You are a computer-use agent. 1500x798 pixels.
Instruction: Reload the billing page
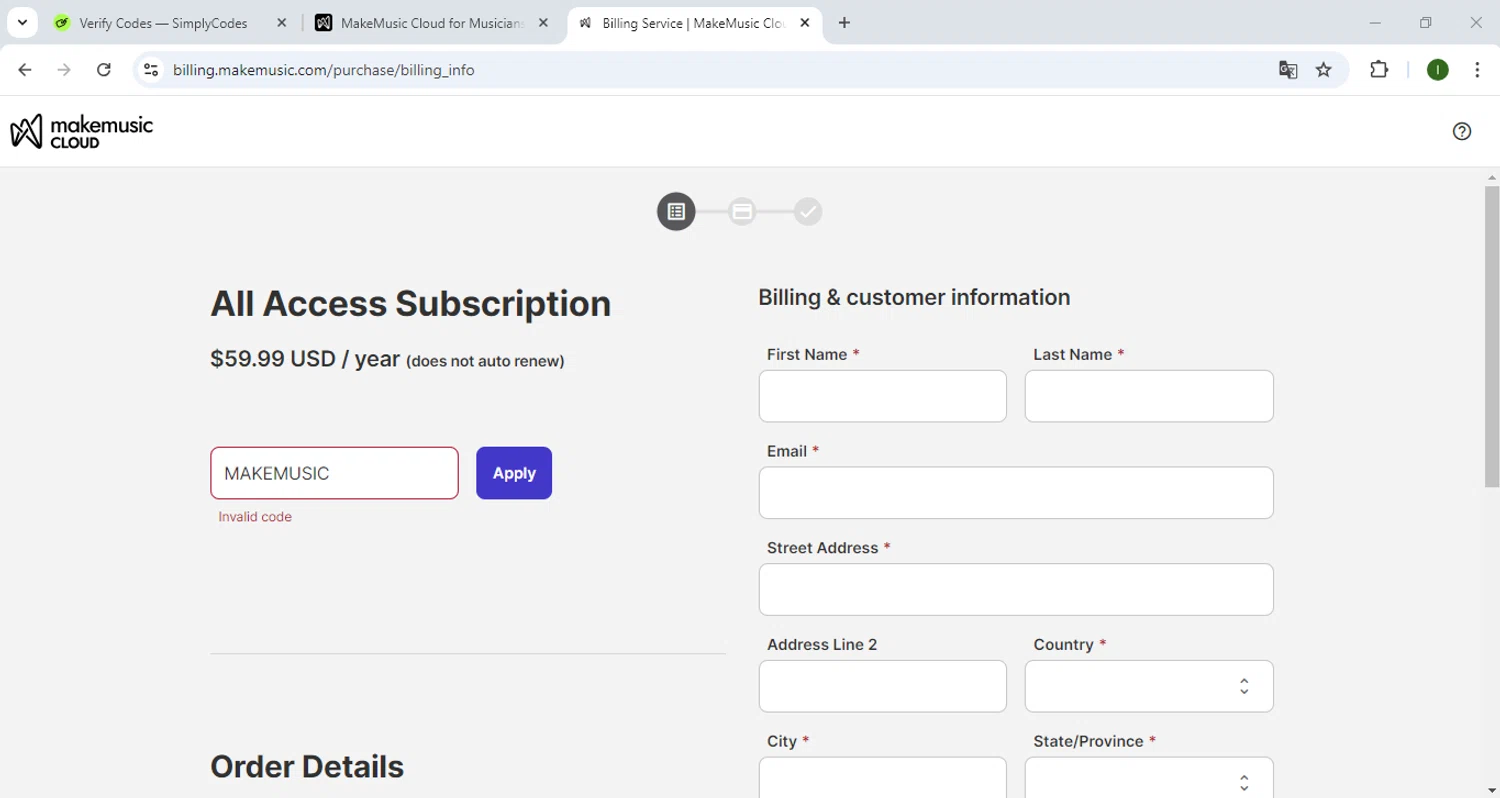tap(104, 70)
